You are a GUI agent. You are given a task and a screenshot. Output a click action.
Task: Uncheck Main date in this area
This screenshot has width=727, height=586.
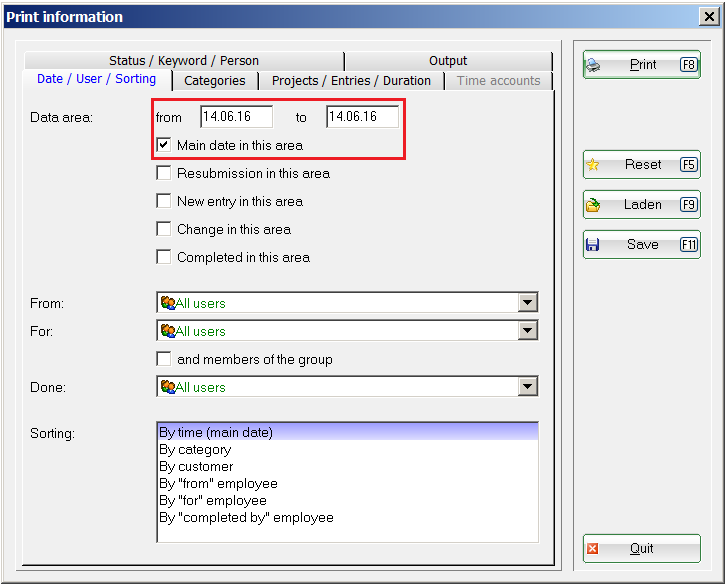tap(164, 145)
